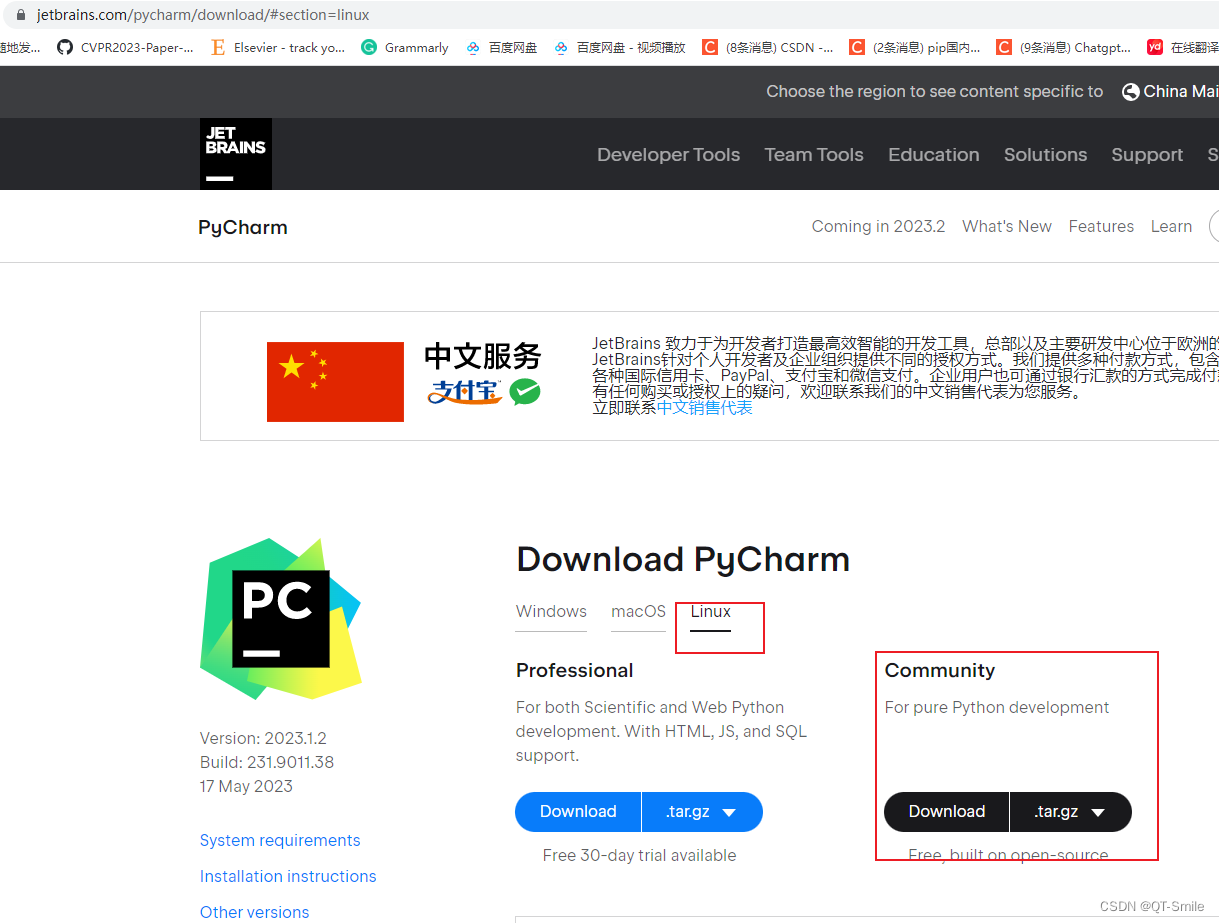Click the China flag image in banner
This screenshot has width=1219, height=923.
point(335,381)
